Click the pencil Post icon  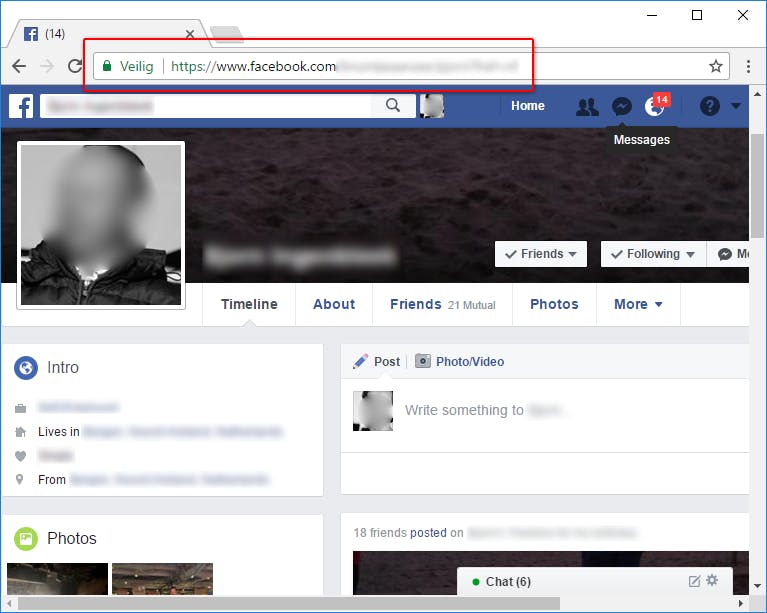tap(361, 361)
